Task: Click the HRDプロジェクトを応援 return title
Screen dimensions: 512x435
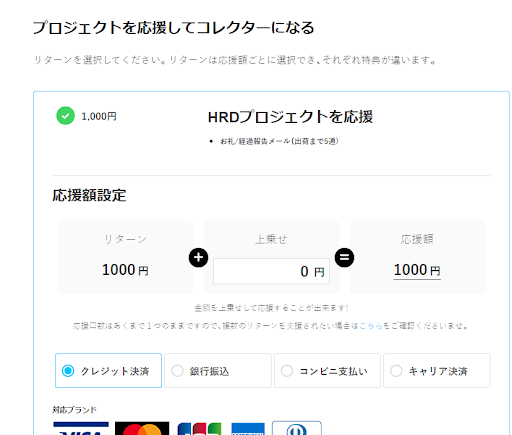Action: 290,117
